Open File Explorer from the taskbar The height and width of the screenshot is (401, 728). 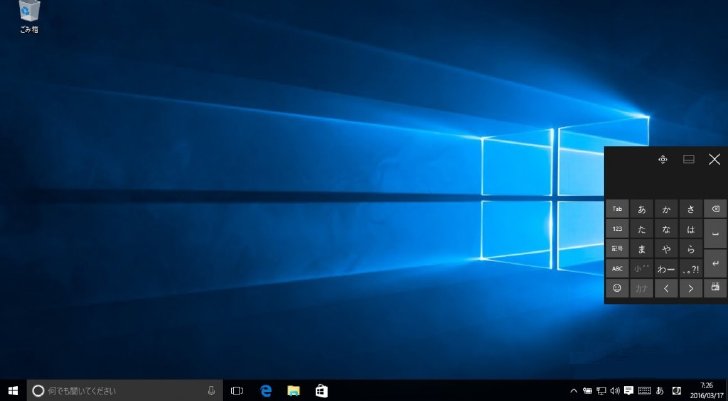pyautogui.click(x=293, y=391)
